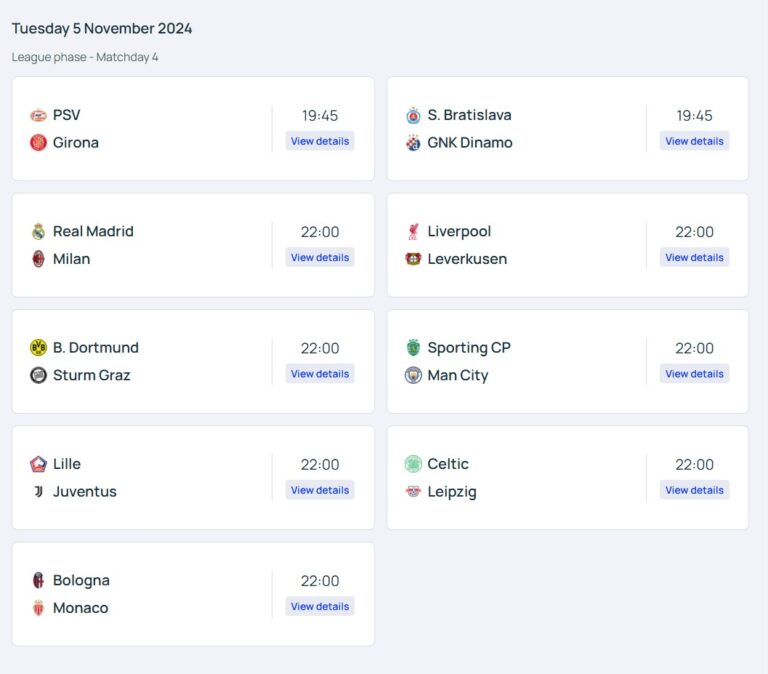Click the Real Madrid crest icon
This screenshot has height=674, width=768.
coord(39,231)
